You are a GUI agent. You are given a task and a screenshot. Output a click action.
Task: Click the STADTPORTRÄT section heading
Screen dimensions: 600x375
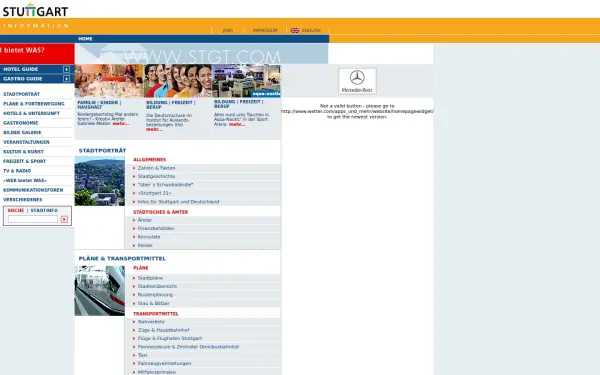(x=102, y=151)
